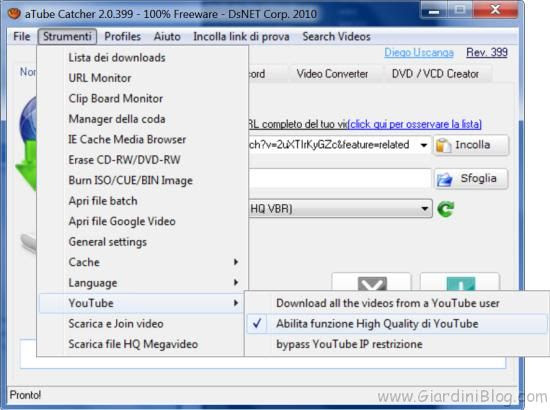Click Incolla link di prova menu

point(241,36)
